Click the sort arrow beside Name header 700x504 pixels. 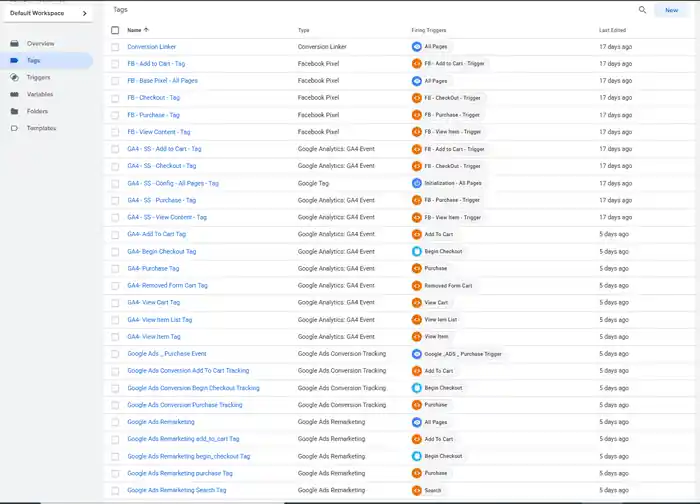pyautogui.click(x=146, y=30)
